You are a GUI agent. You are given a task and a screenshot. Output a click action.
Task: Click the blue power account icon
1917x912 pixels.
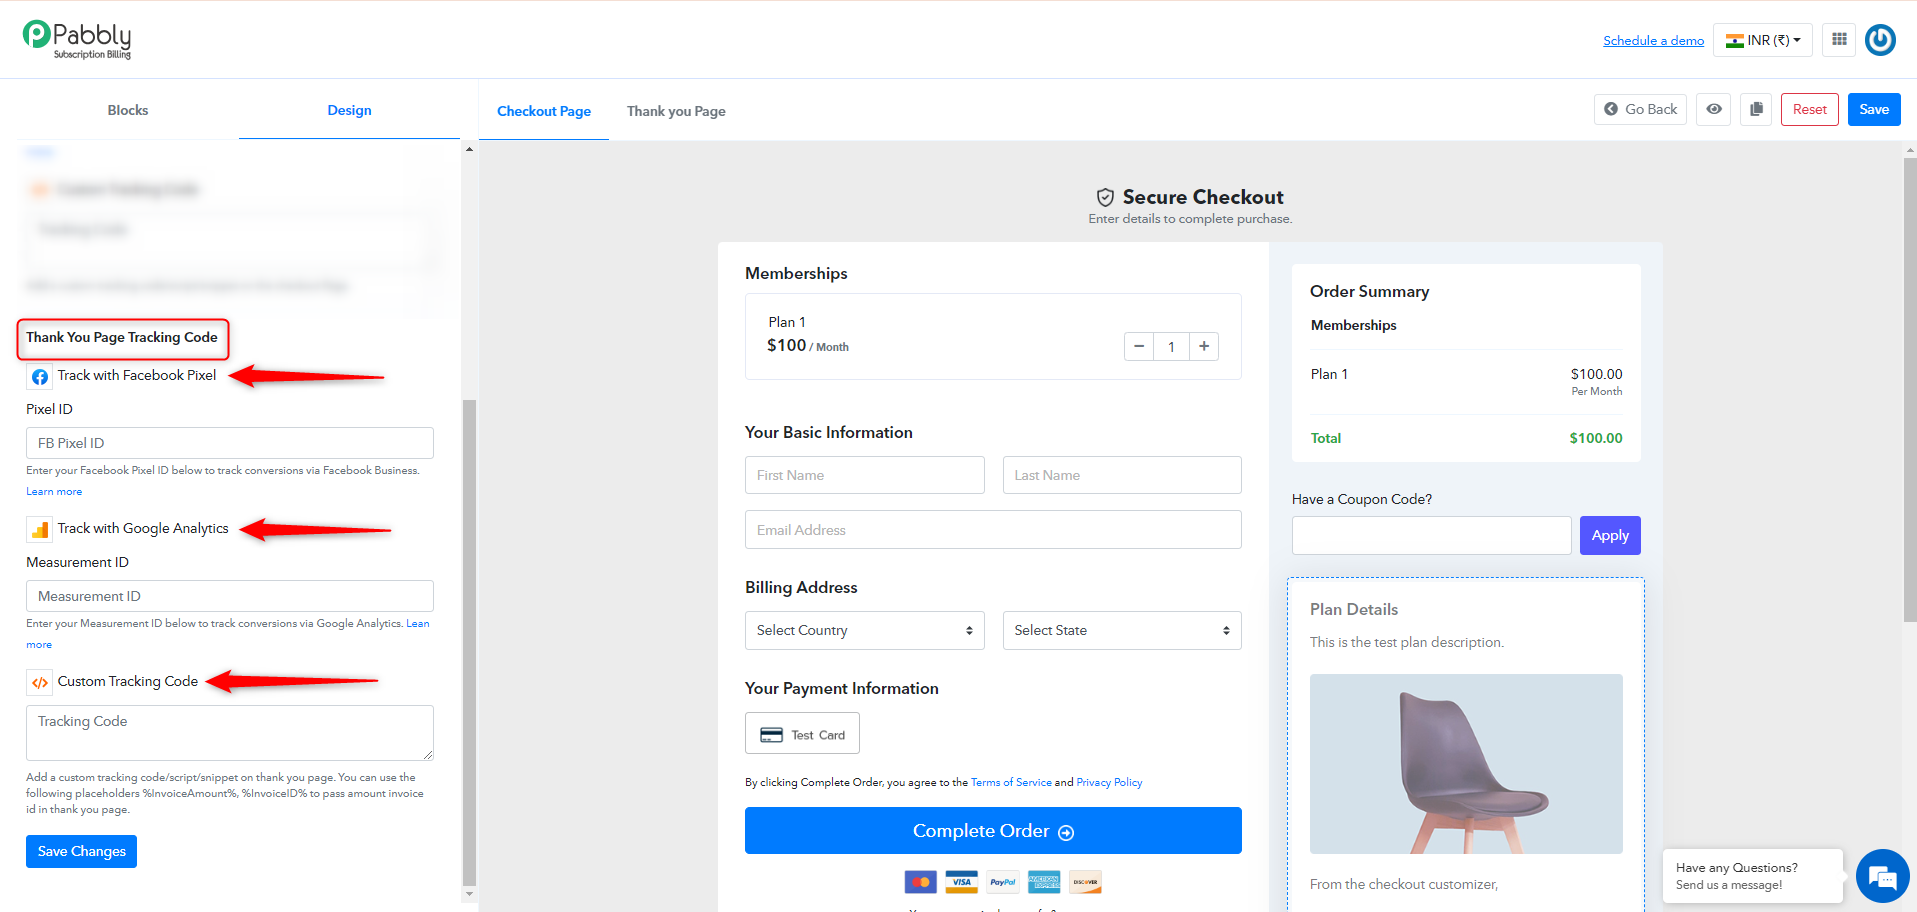coord(1880,40)
